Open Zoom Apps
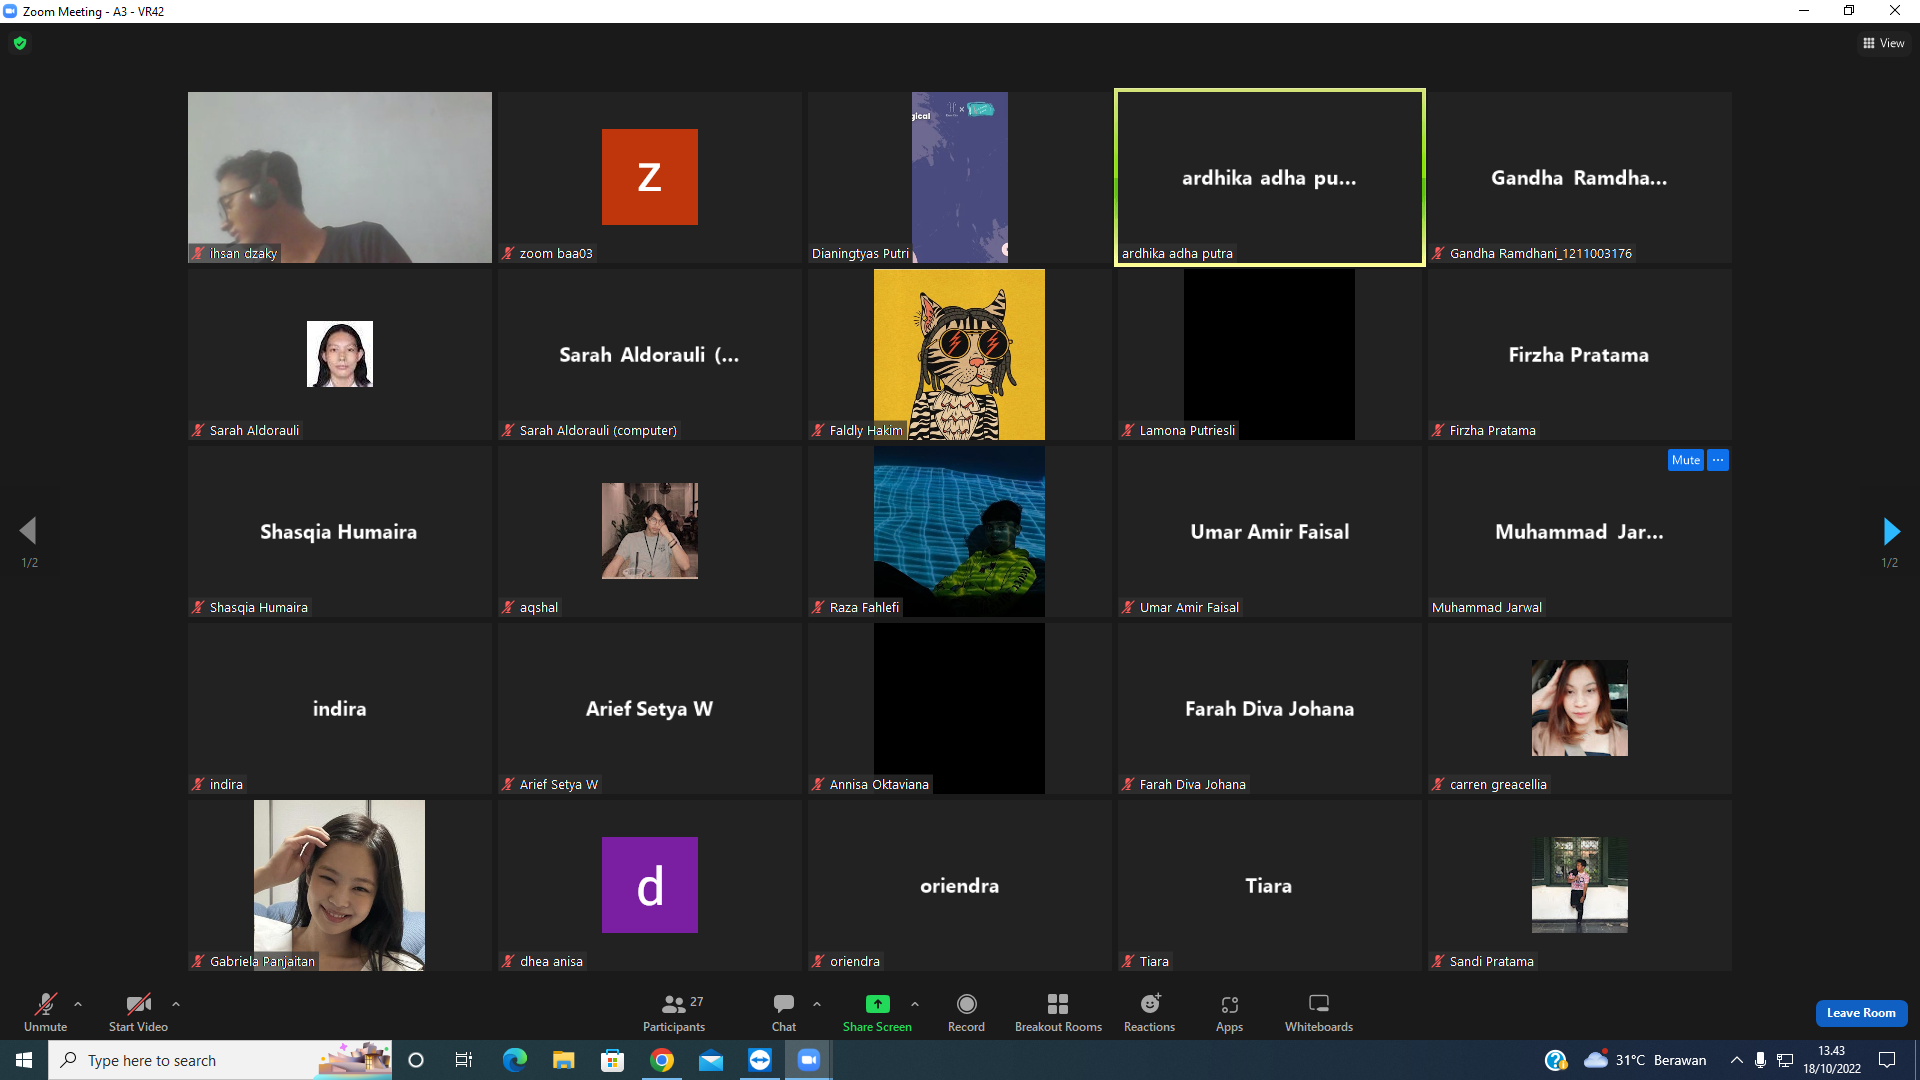 [1229, 1012]
